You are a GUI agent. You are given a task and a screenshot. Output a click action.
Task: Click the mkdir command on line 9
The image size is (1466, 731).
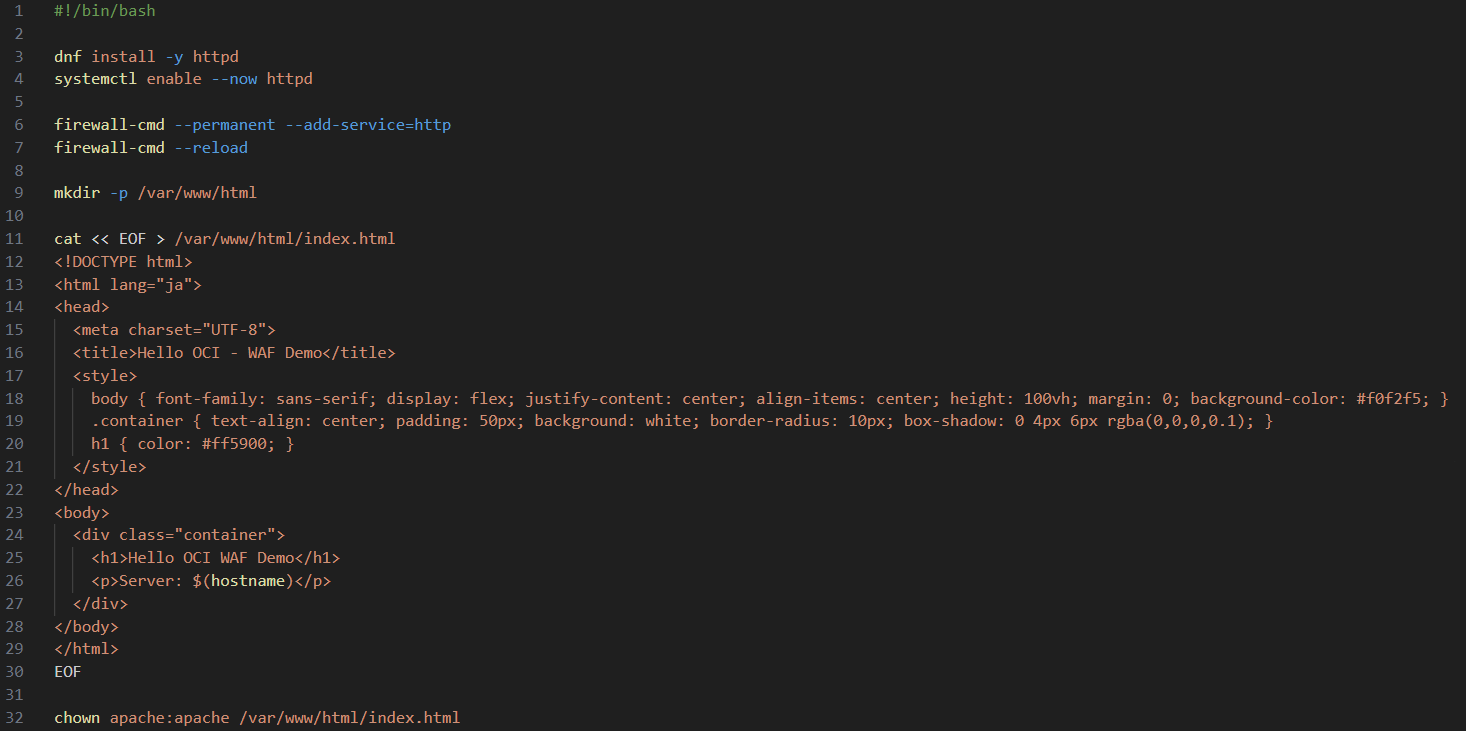point(77,193)
